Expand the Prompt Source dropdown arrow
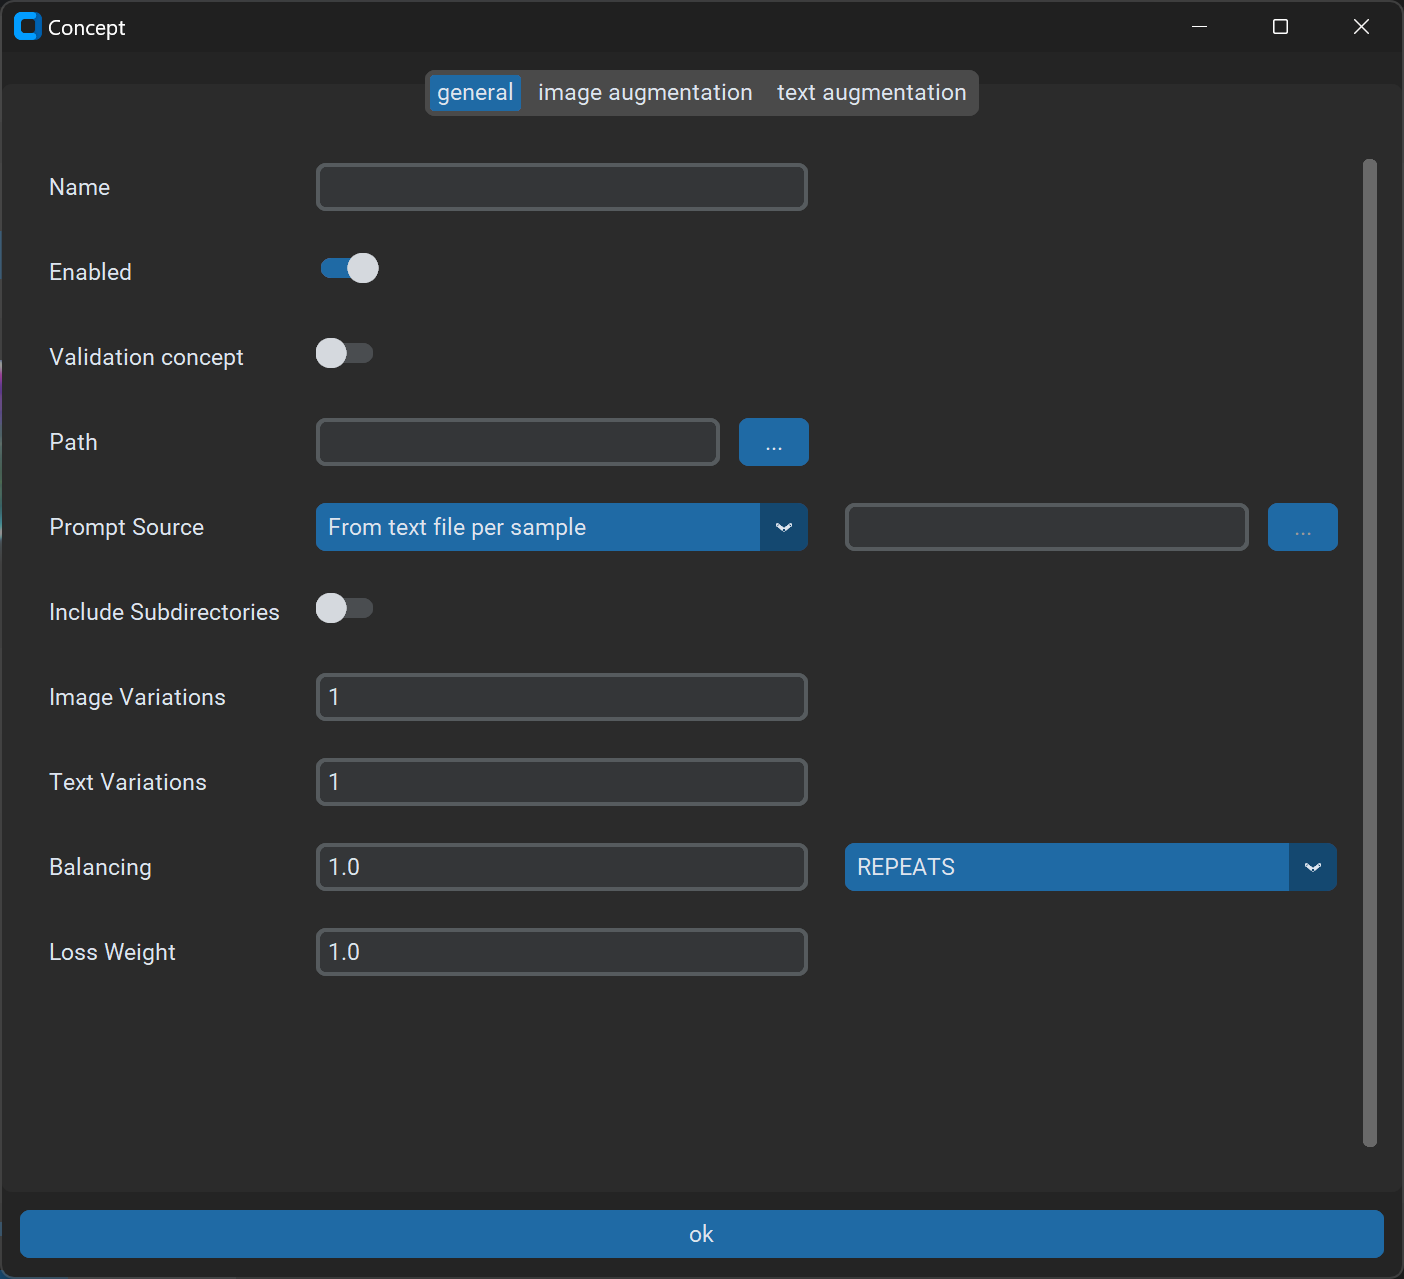This screenshot has height=1279, width=1404. click(x=784, y=527)
